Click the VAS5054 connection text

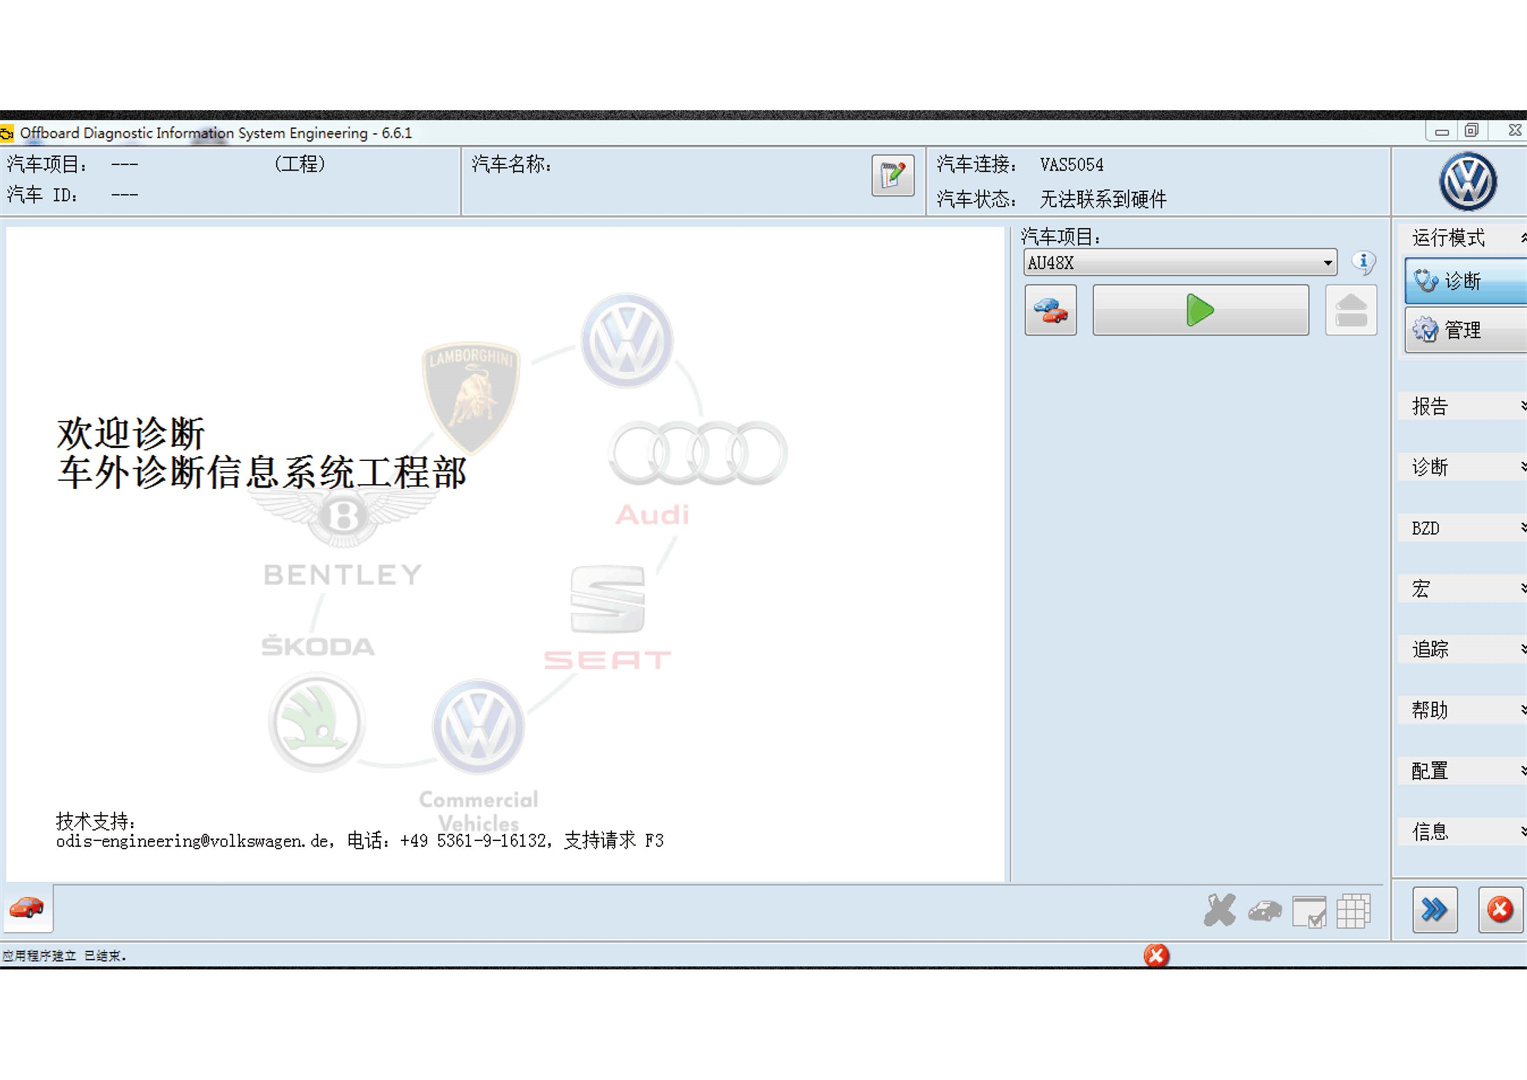[x=1072, y=165]
